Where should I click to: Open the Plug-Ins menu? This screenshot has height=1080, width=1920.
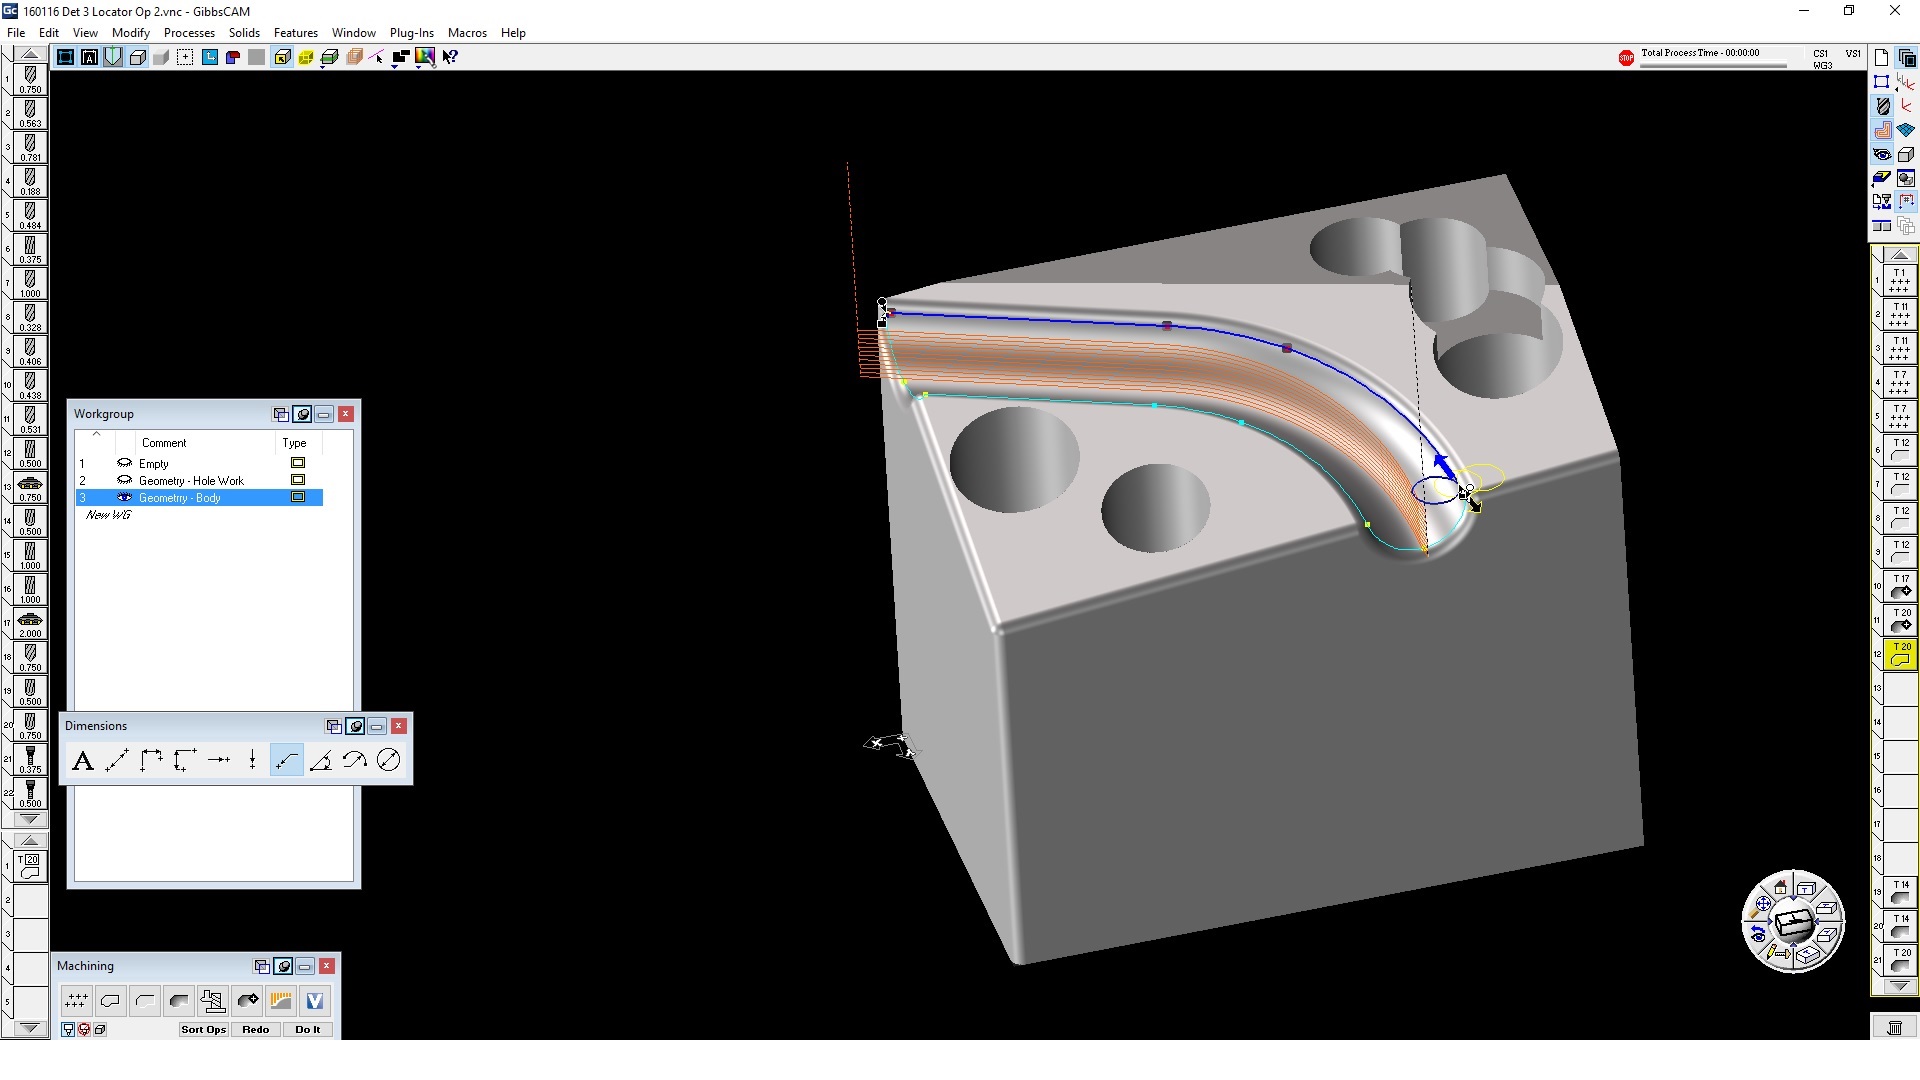(x=412, y=33)
